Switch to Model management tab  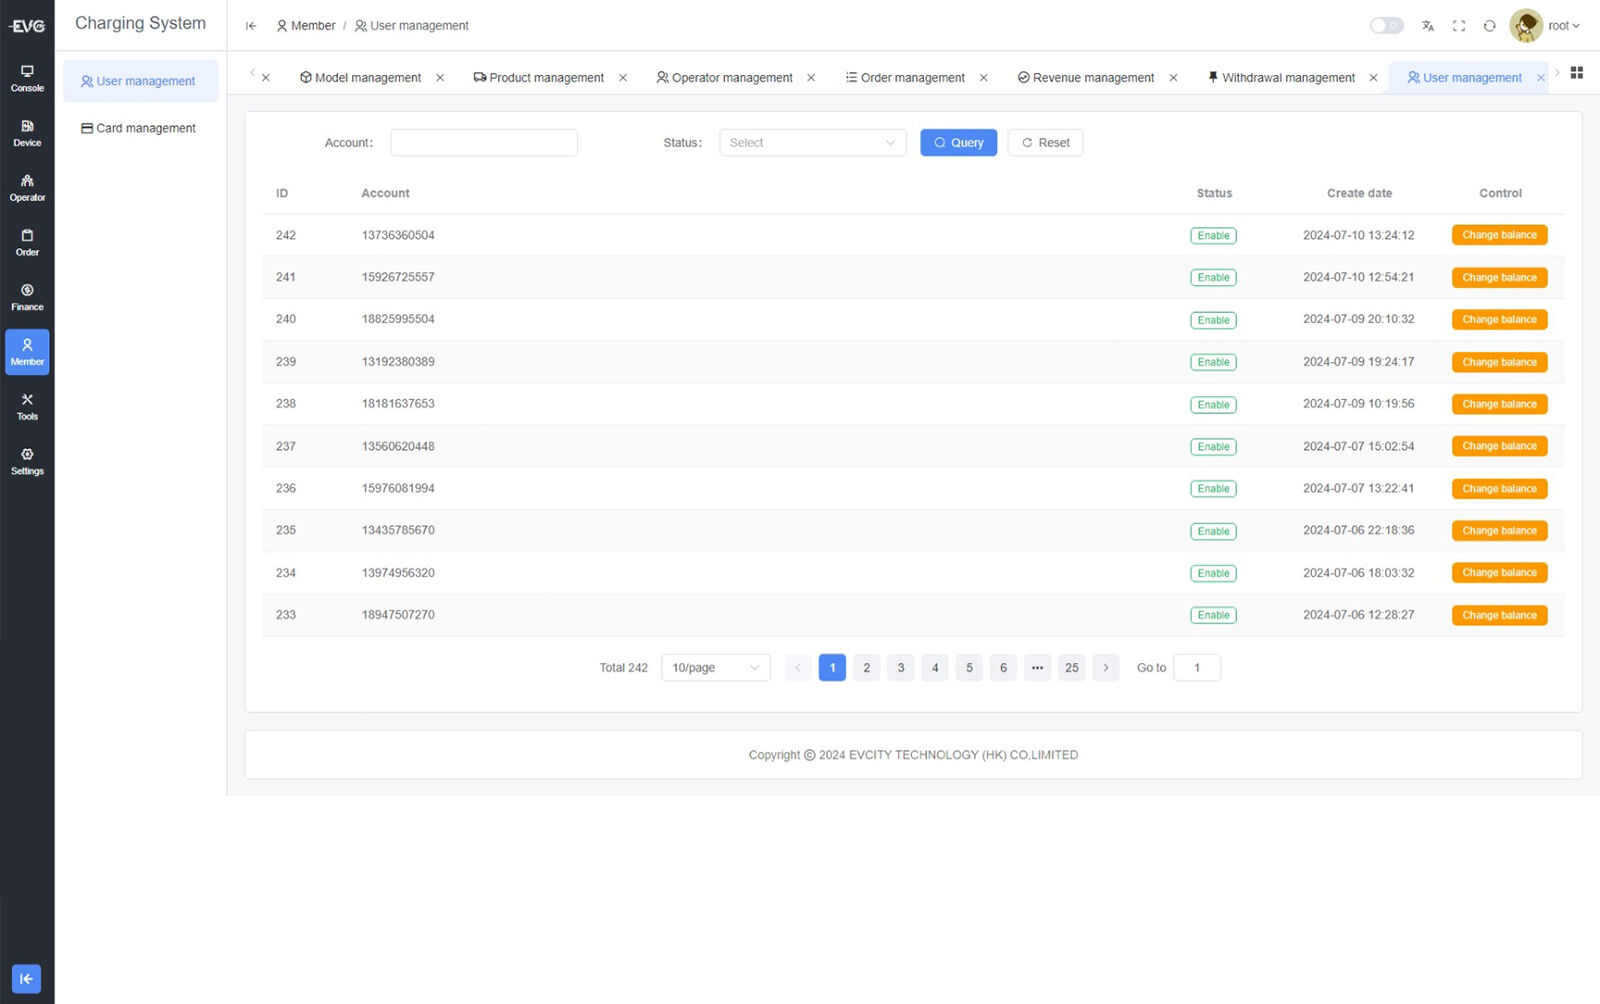pos(360,78)
